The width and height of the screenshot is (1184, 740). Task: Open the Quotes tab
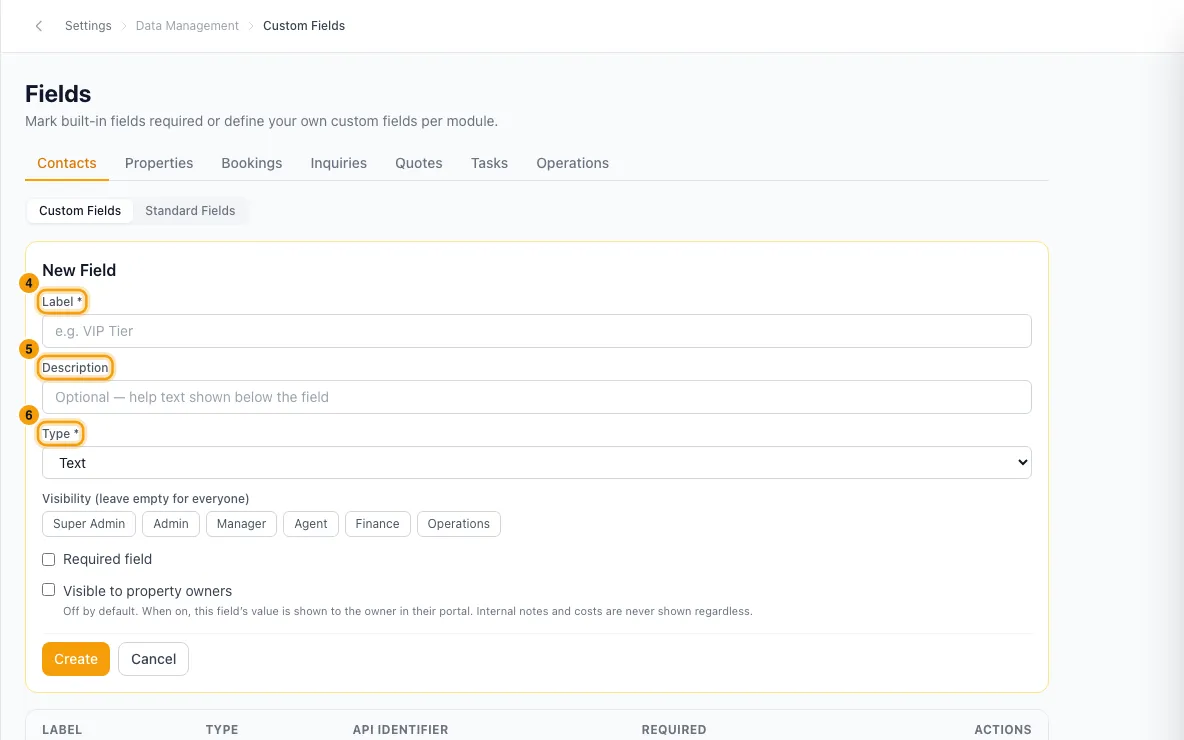point(418,163)
